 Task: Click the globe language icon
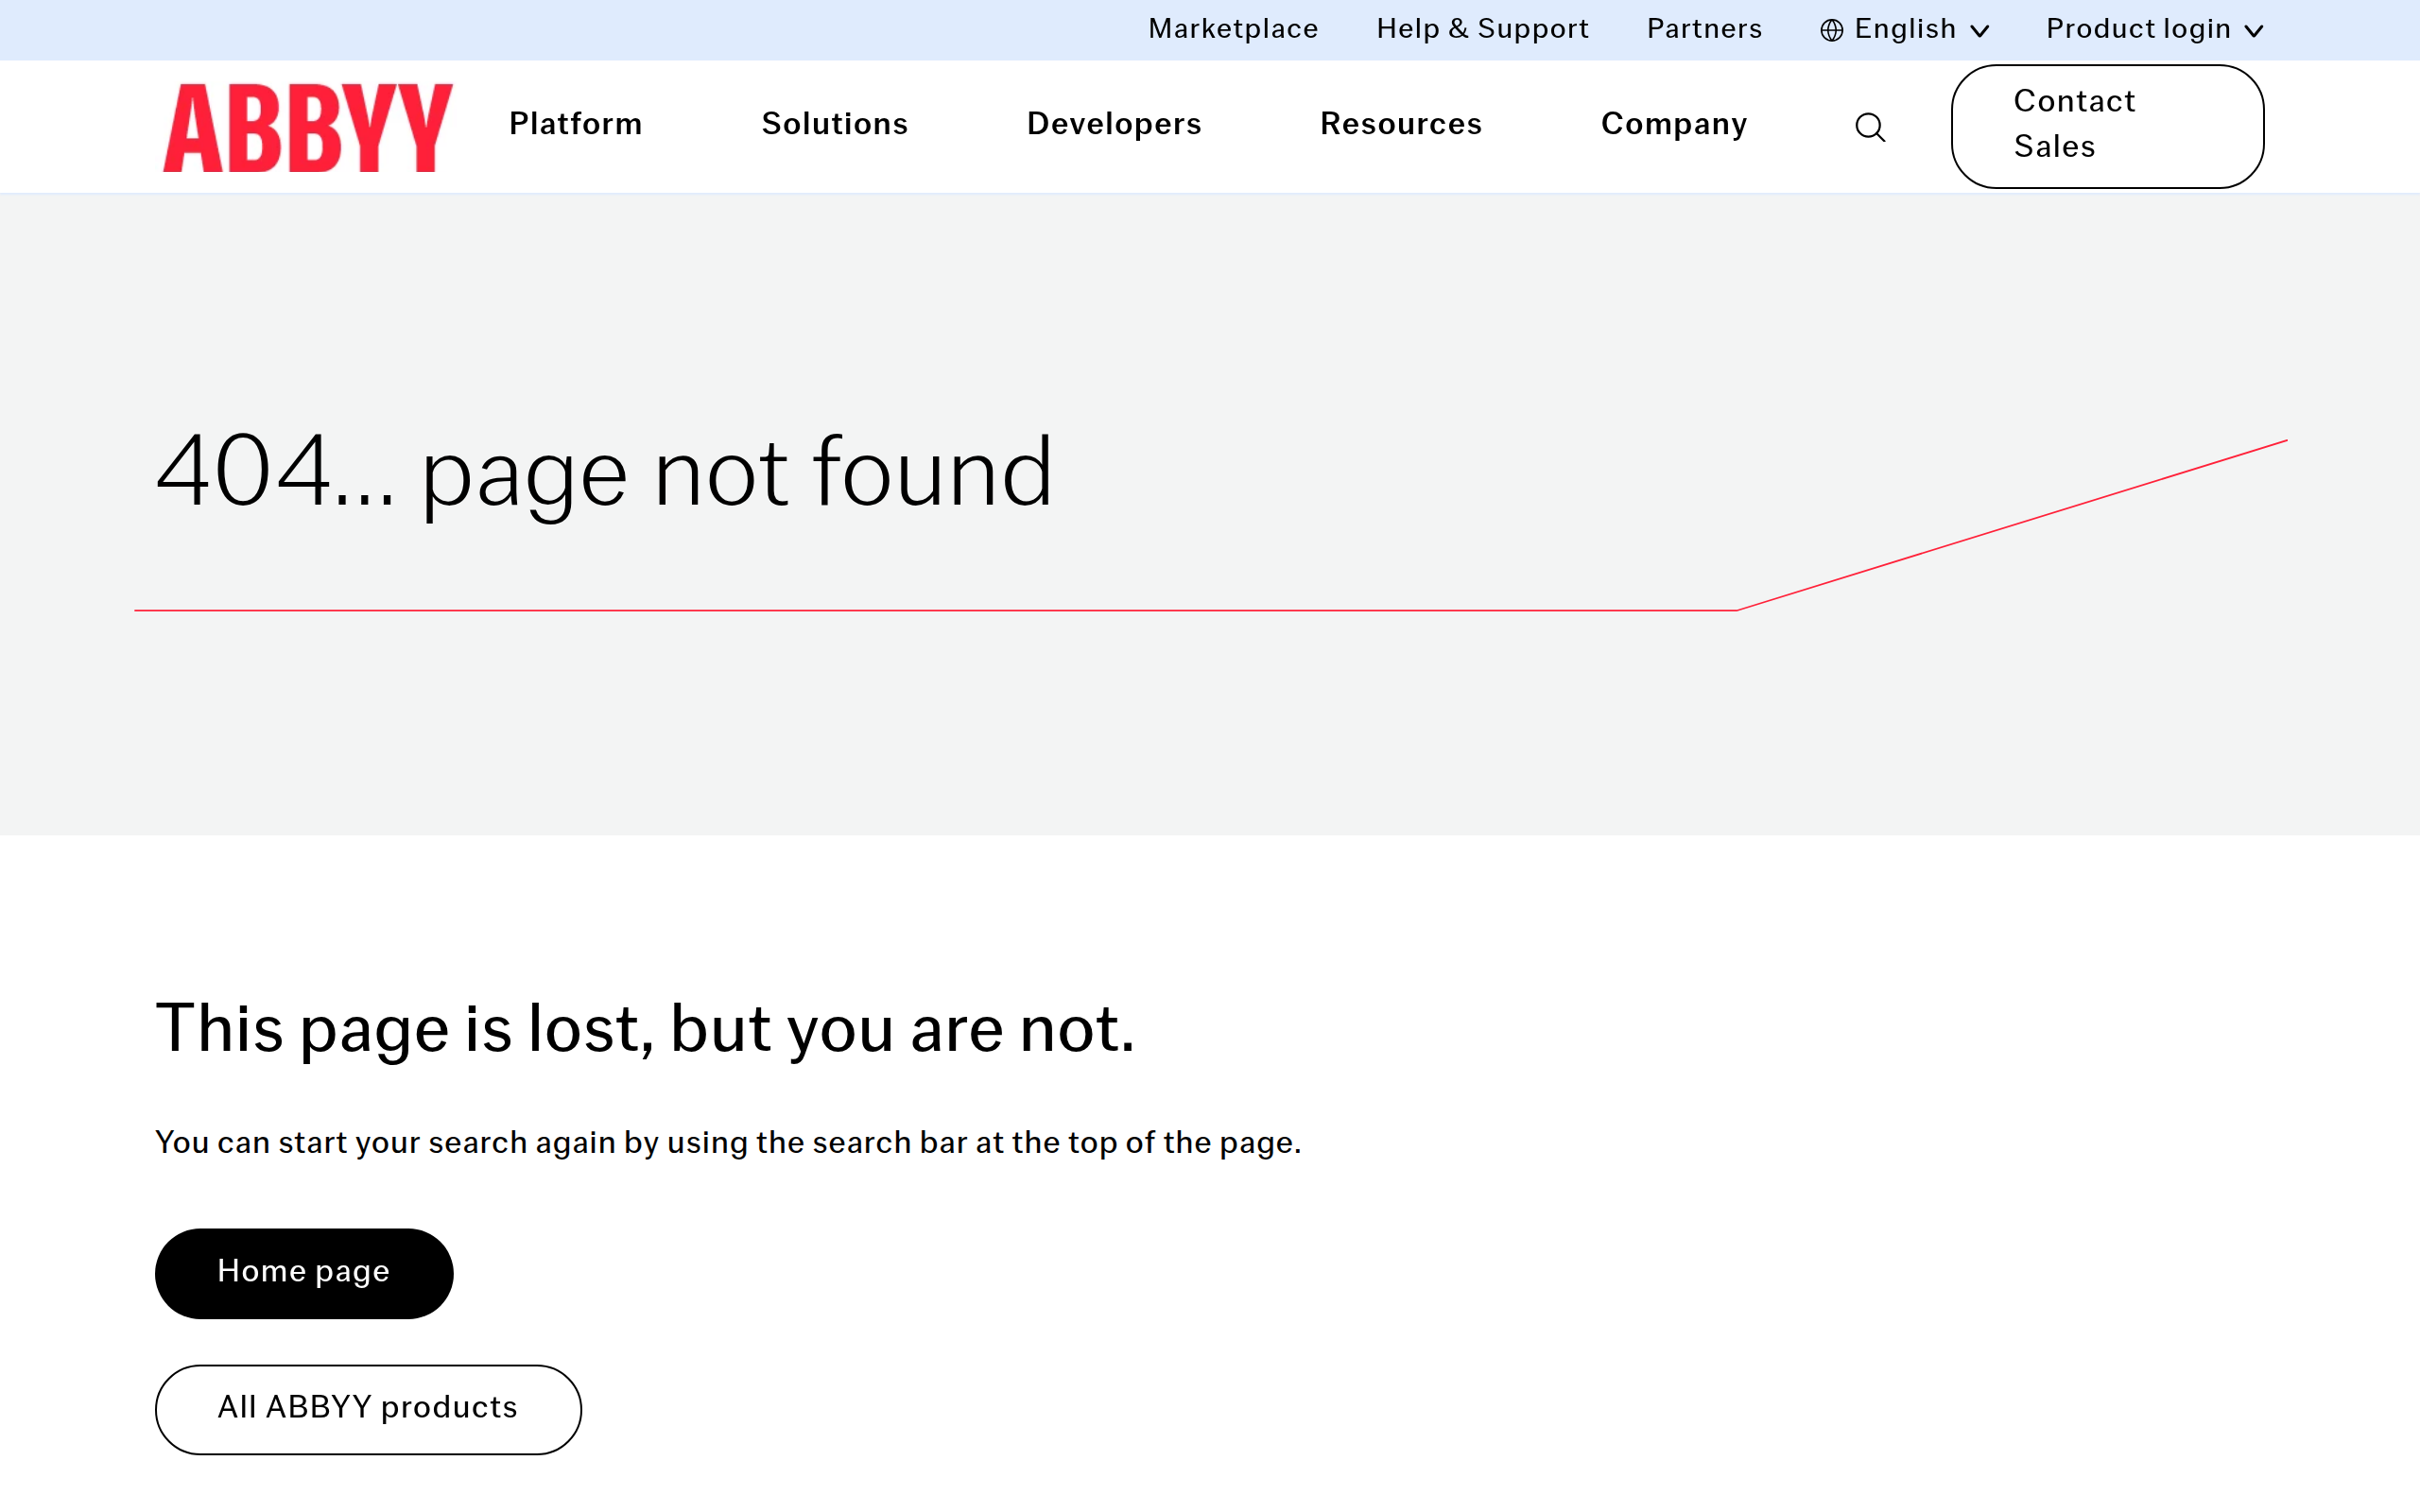click(1831, 30)
